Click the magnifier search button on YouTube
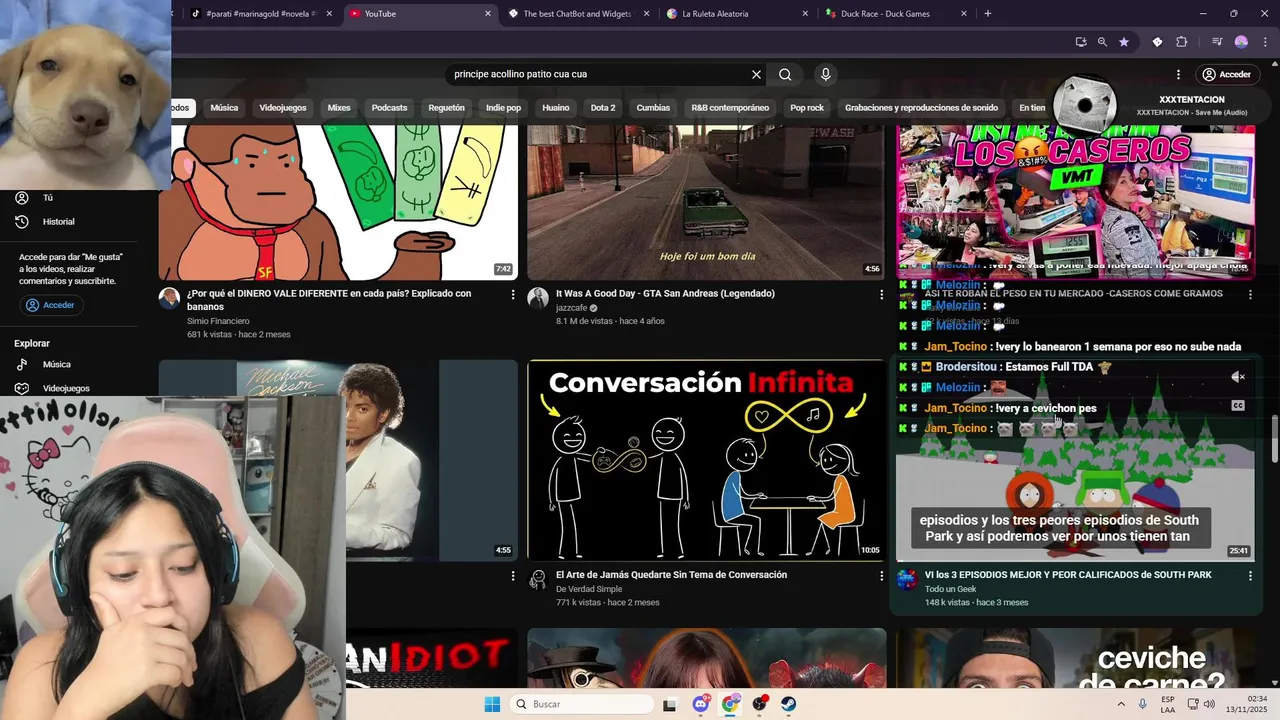The image size is (1280, 720). [x=785, y=74]
